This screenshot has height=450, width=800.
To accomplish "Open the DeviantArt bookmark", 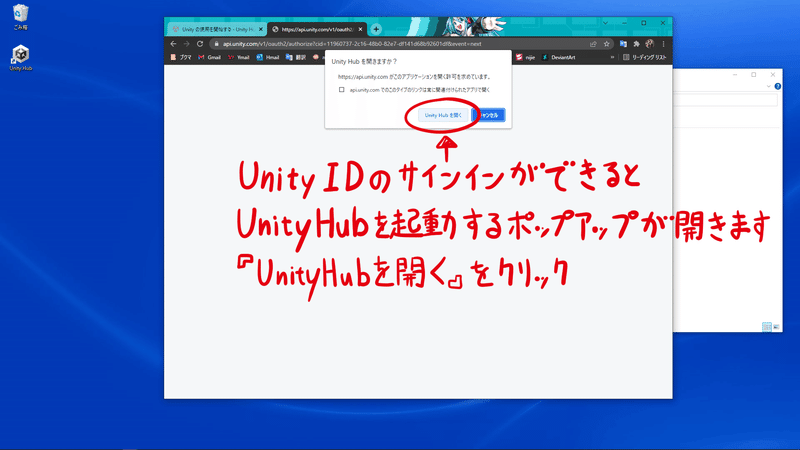I will click(x=558, y=57).
